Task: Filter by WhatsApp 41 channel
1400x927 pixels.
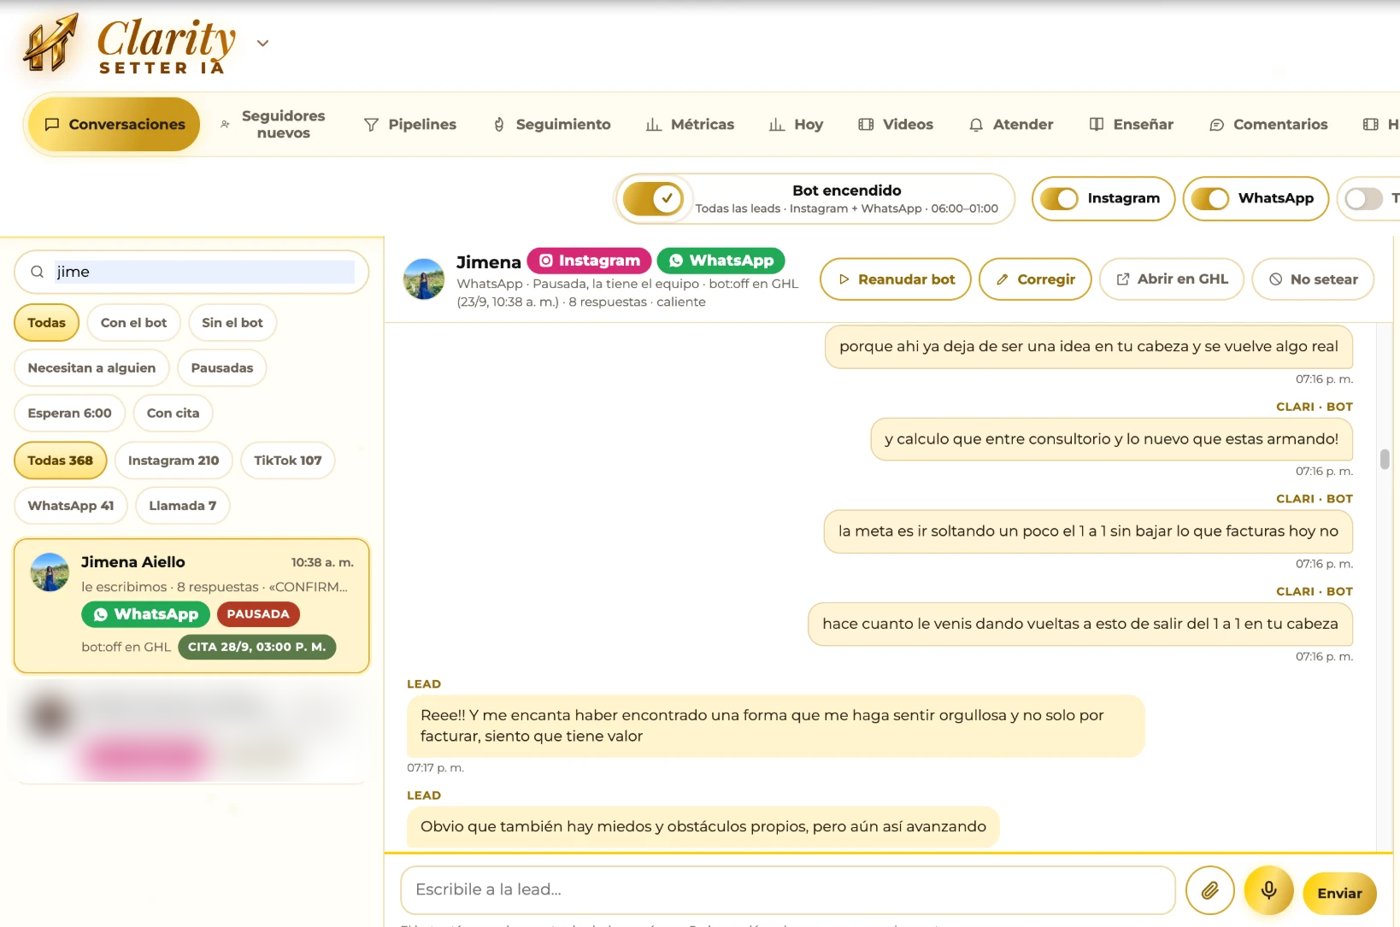Action: pos(71,506)
